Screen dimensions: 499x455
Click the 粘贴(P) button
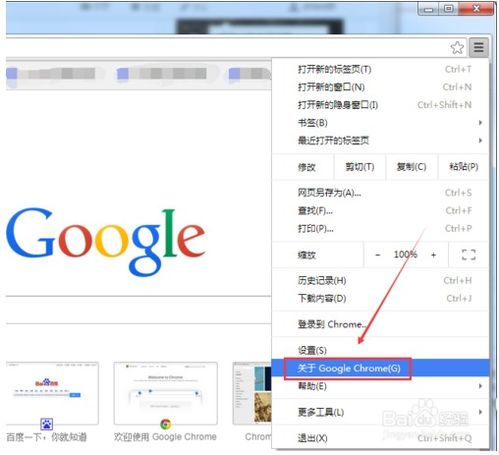[x=464, y=167]
